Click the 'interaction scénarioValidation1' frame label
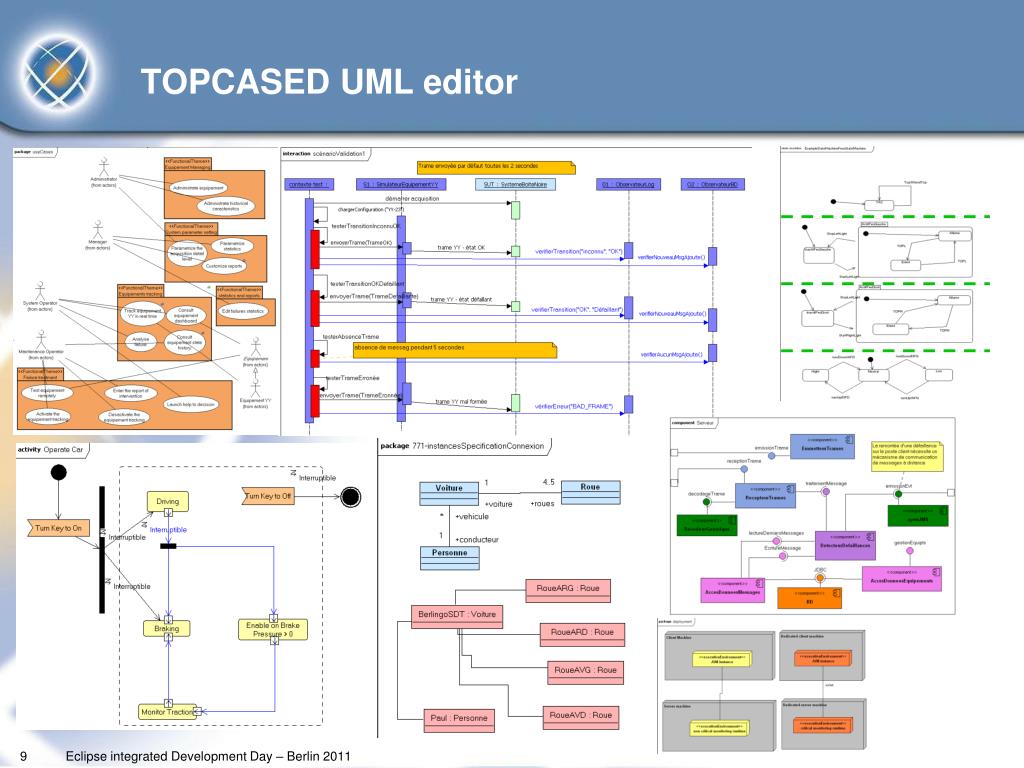Viewport: 1024px width, 768px height. (x=324, y=154)
